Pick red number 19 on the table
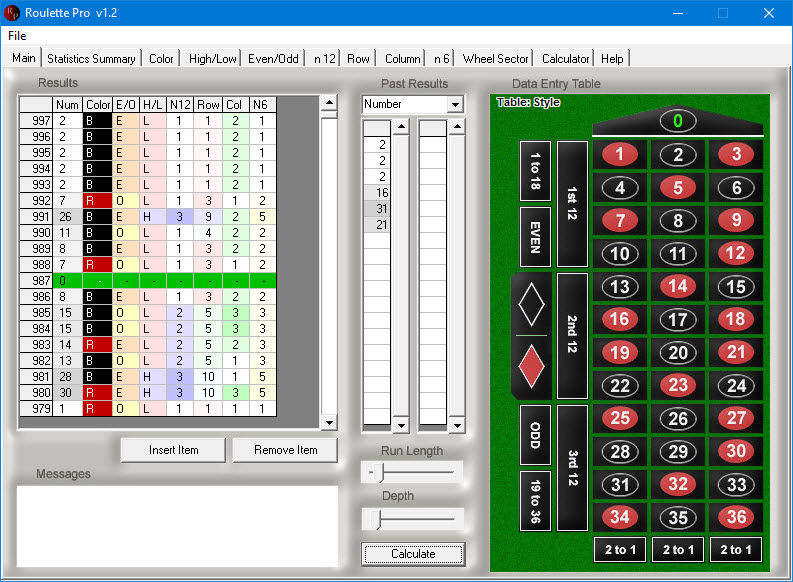793x582 pixels. [620, 352]
